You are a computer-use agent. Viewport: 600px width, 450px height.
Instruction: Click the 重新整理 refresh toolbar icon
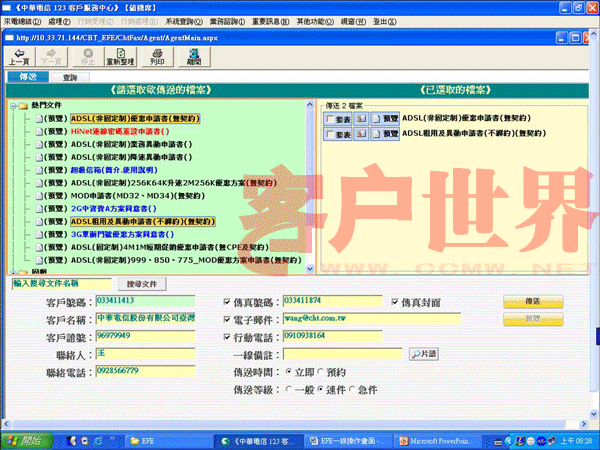[121, 55]
